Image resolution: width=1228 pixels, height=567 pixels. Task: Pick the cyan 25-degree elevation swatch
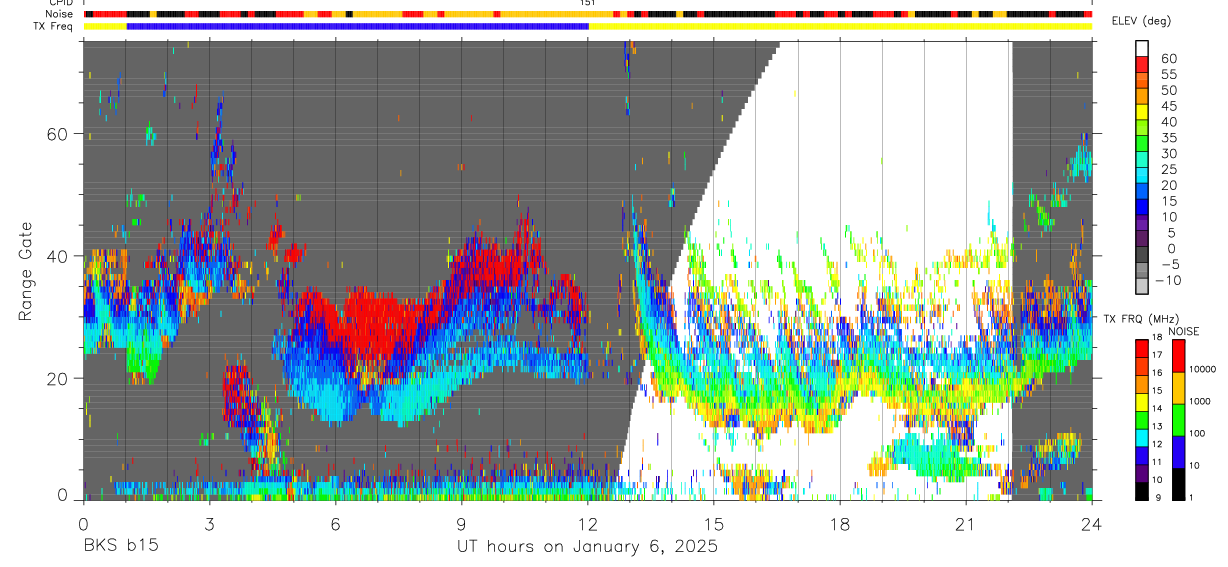tap(1142, 177)
